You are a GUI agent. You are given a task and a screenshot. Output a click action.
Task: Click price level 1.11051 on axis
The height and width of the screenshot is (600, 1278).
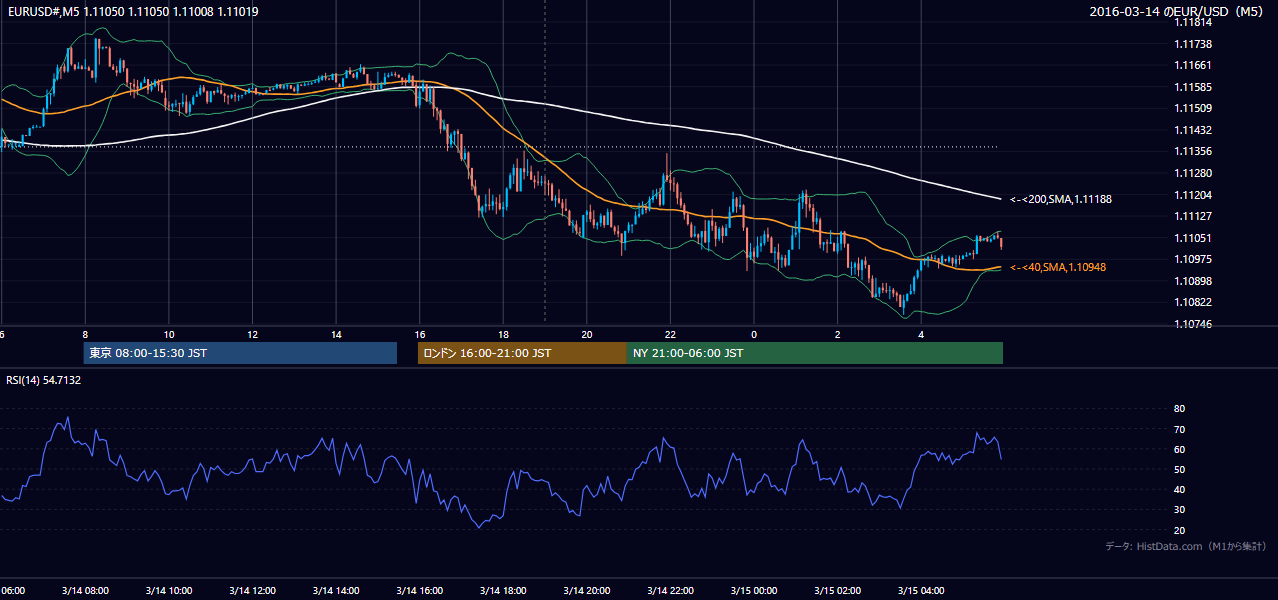1194,238
